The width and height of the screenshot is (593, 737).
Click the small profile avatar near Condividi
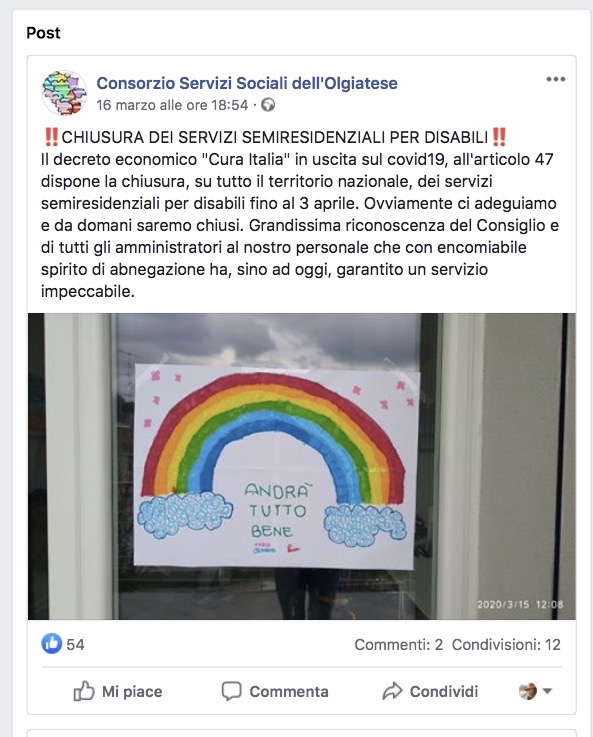coord(527,691)
